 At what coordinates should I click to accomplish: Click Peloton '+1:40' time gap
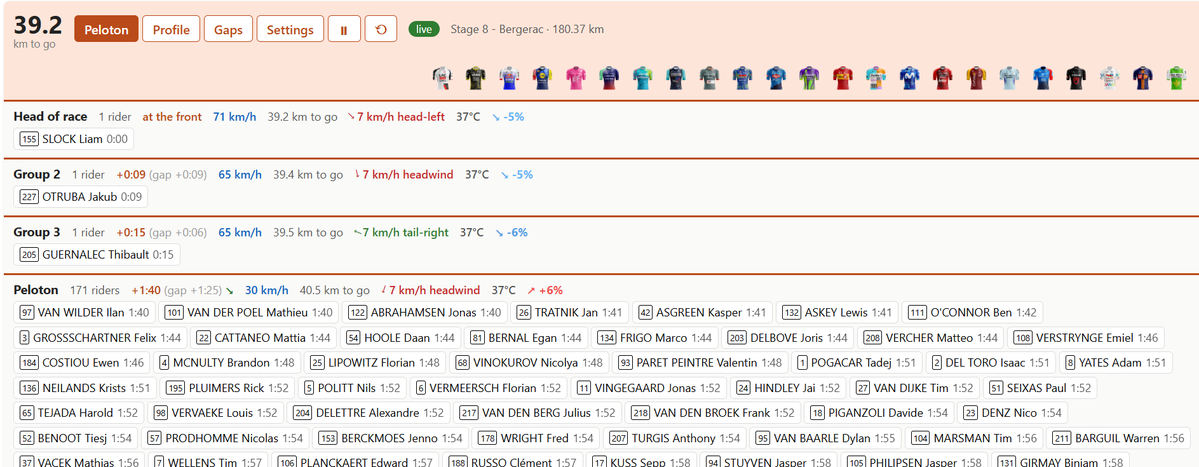(x=144, y=290)
